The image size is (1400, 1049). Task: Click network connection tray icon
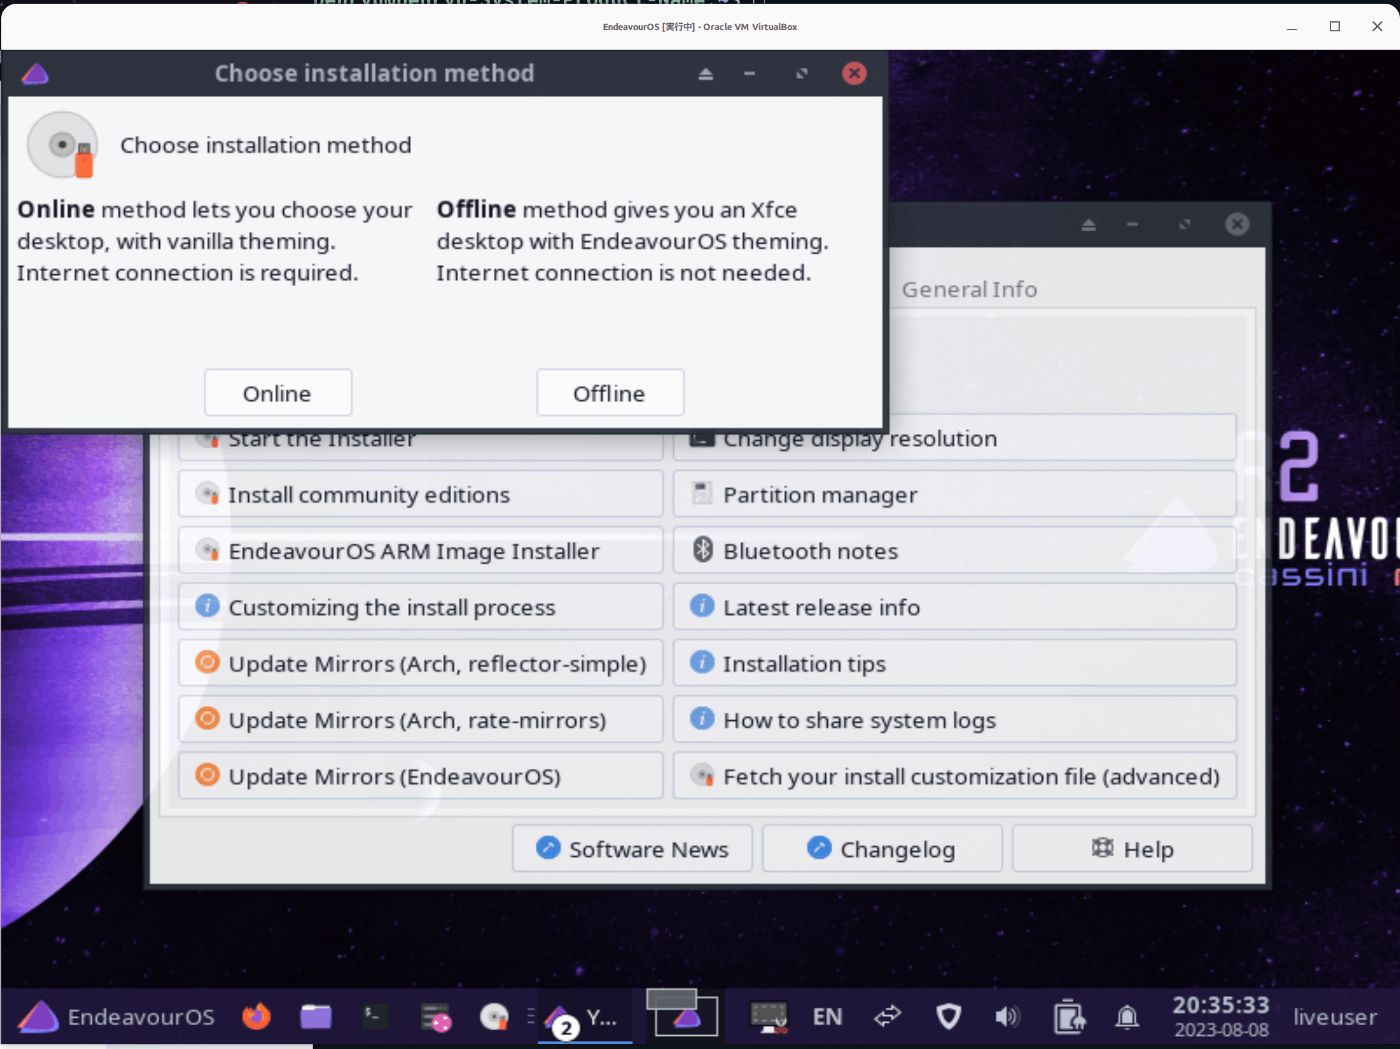(888, 1017)
